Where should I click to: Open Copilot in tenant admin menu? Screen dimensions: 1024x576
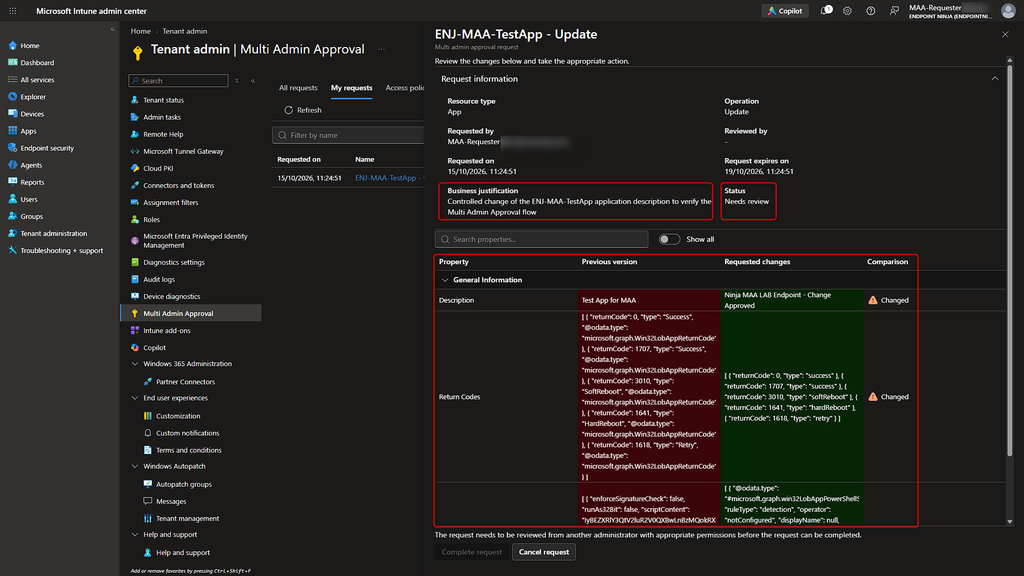tap(154, 347)
